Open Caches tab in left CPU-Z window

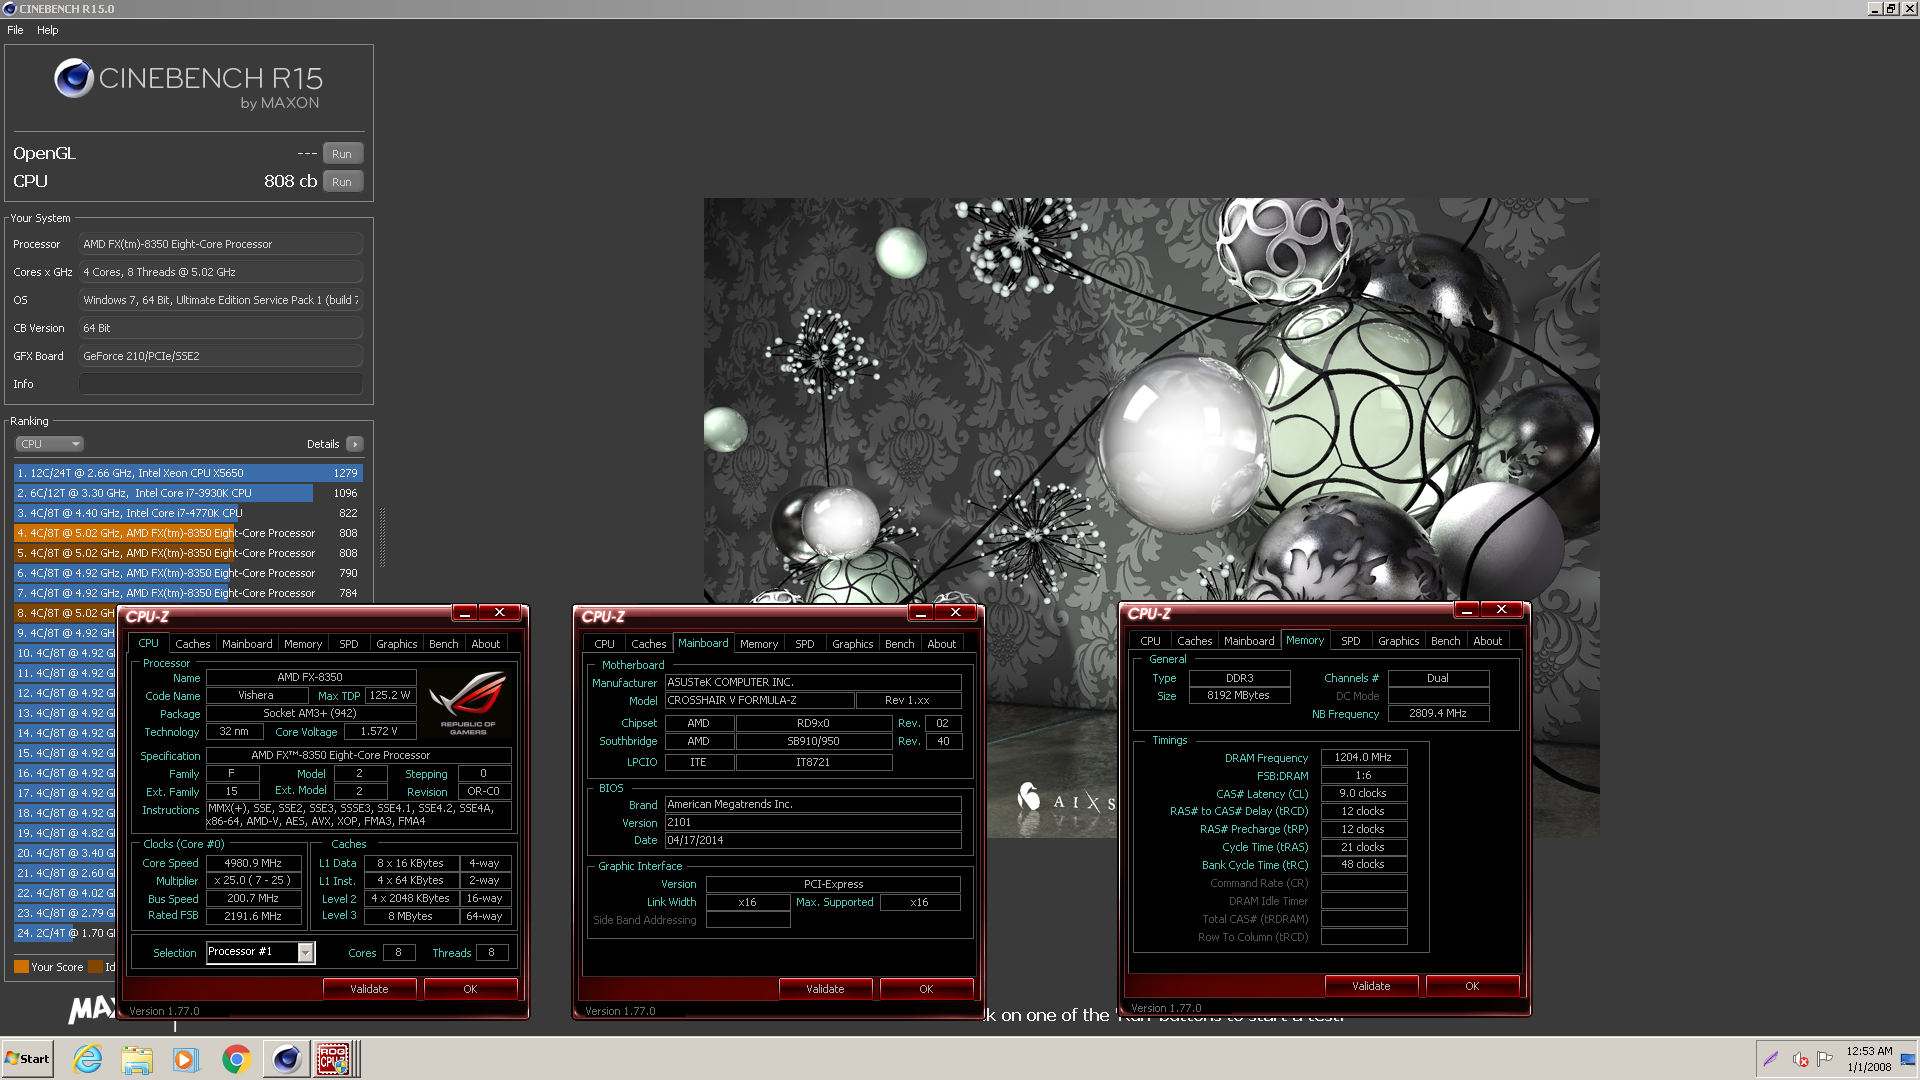[193, 644]
